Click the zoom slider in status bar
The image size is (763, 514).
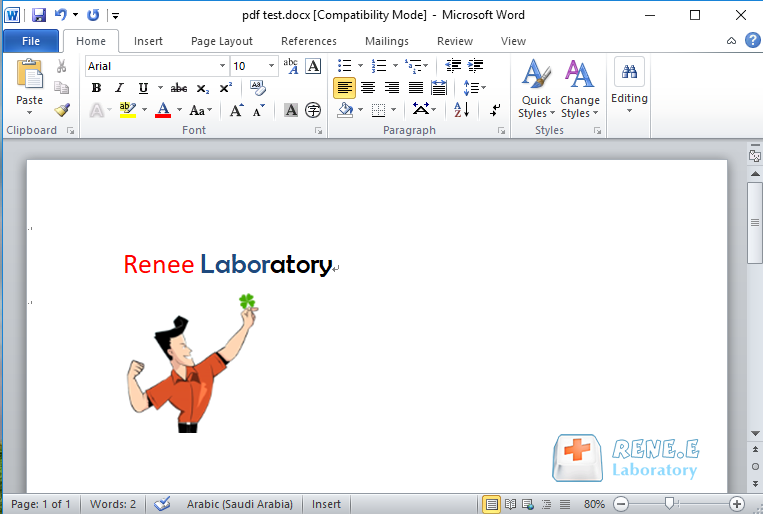point(669,504)
